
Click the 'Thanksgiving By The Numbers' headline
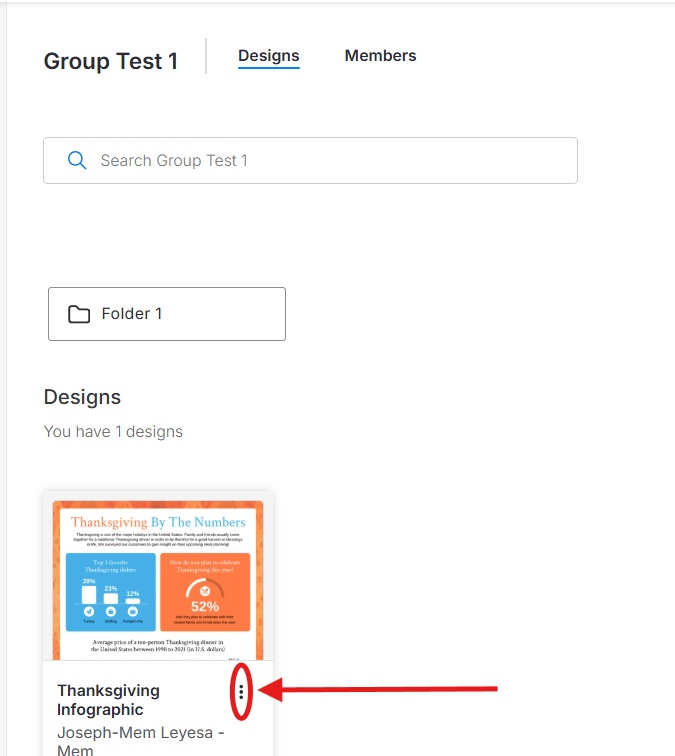coord(158,522)
